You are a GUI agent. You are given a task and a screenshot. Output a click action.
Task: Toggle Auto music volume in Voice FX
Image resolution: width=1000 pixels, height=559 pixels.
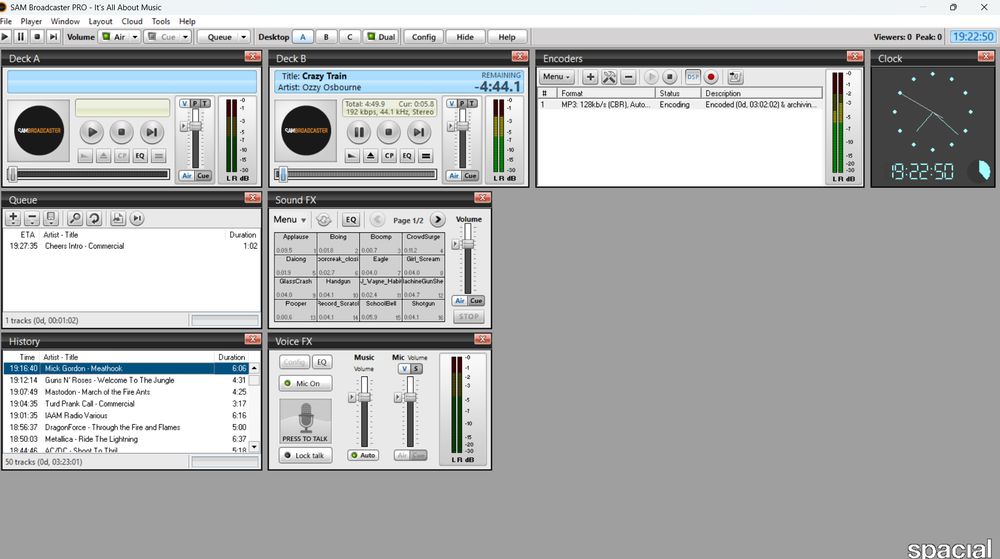point(363,455)
